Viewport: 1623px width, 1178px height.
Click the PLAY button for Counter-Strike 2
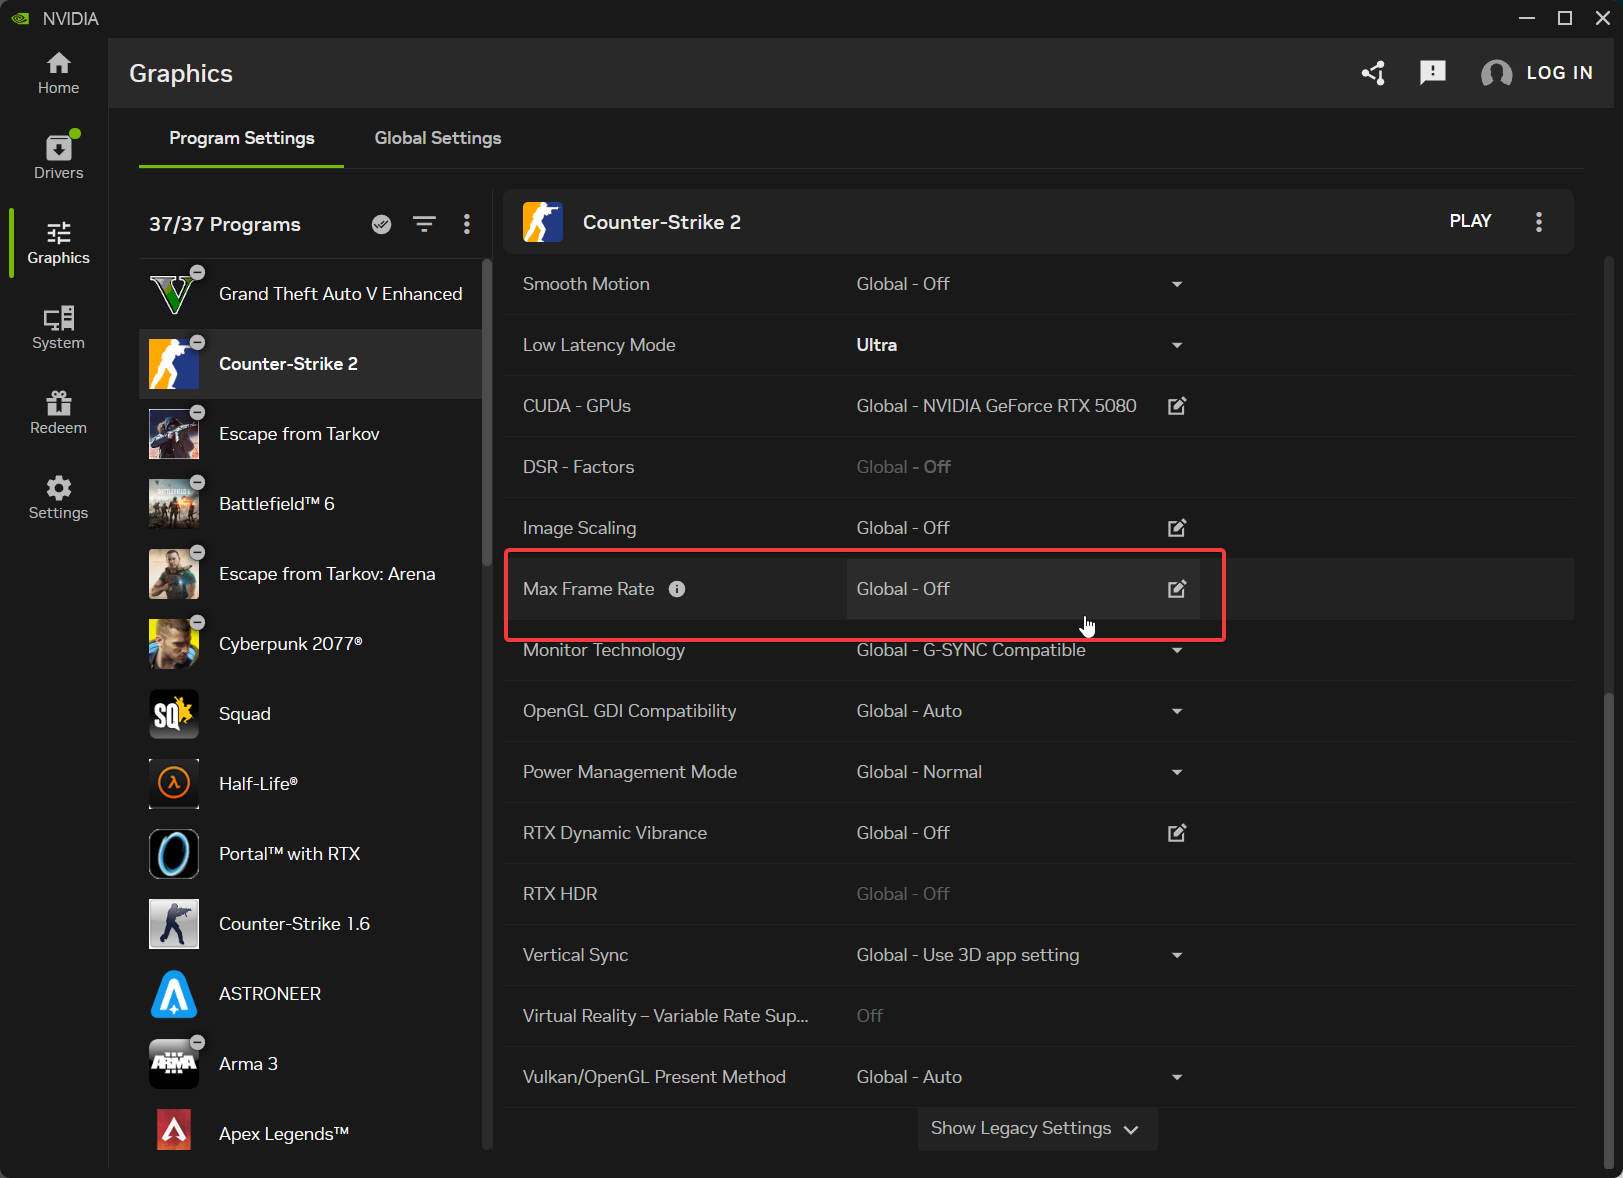point(1470,221)
